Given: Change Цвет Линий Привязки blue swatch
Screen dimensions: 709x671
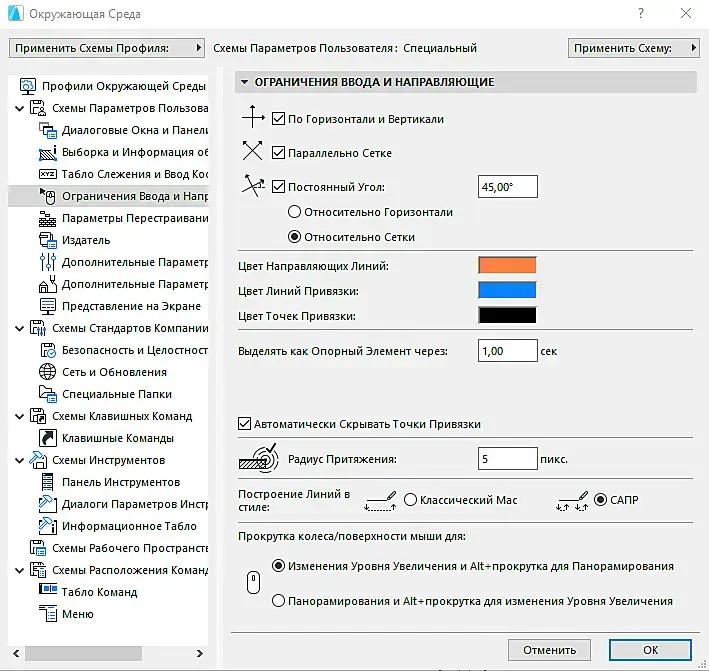Looking at the screenshot, I should [507, 290].
